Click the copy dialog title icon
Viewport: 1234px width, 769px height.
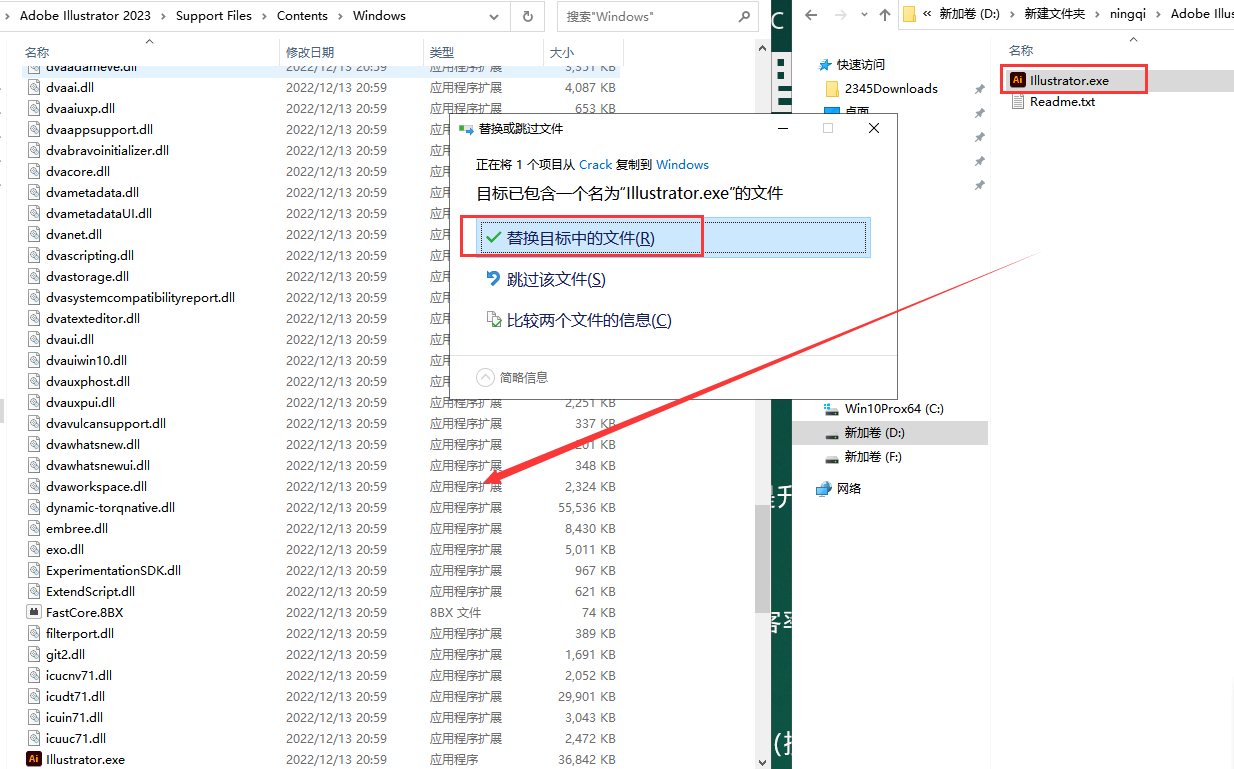click(x=466, y=129)
